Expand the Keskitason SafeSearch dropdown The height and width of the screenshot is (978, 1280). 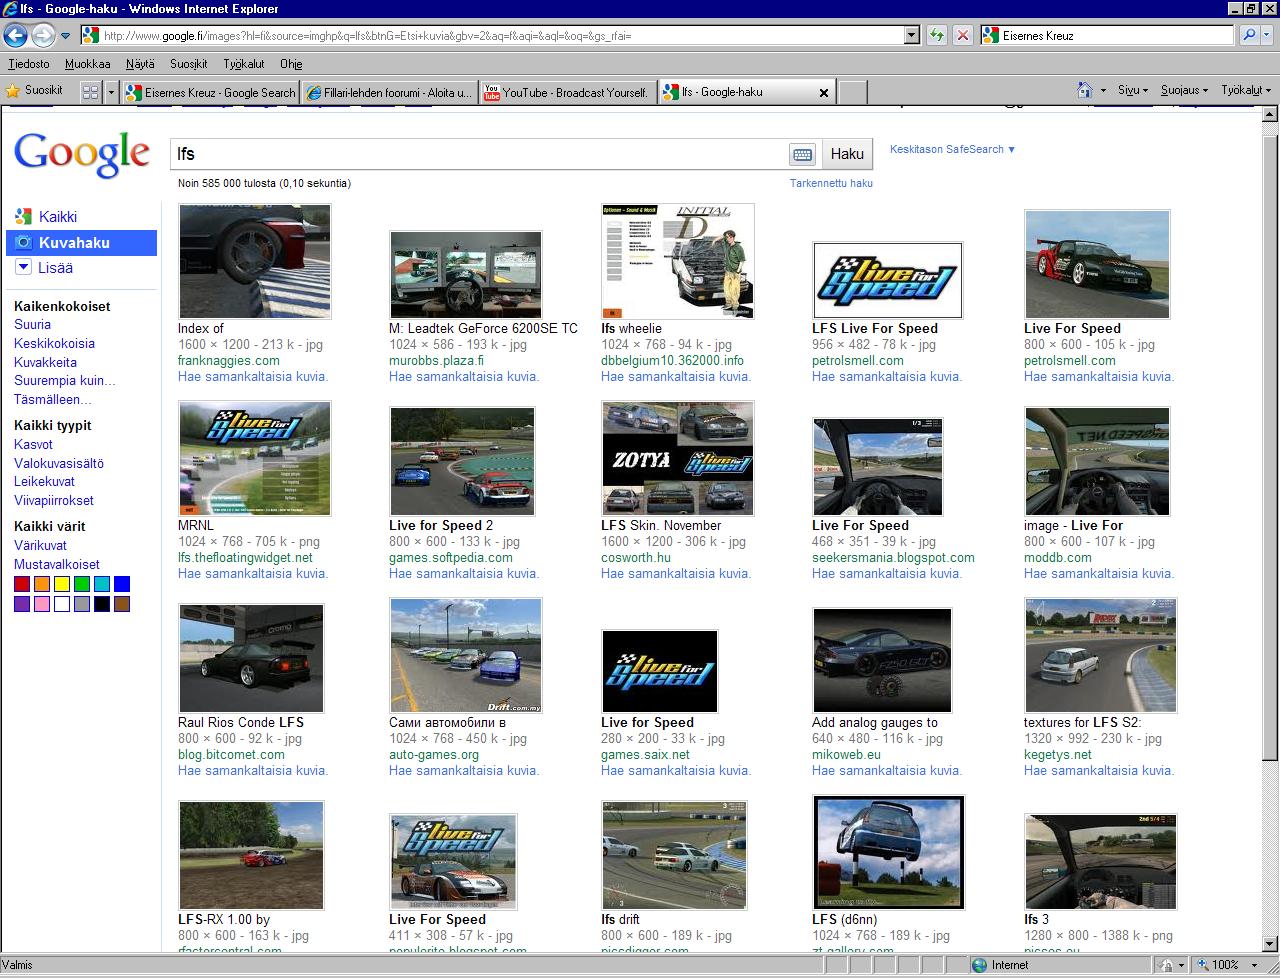pyautogui.click(x=952, y=149)
